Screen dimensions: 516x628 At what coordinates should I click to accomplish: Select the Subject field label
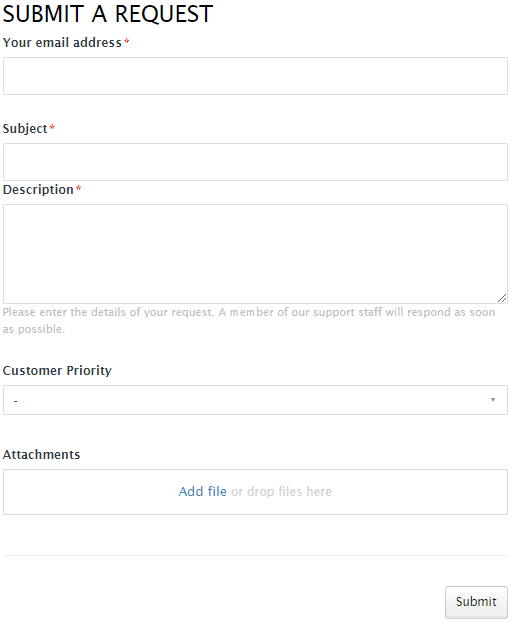[25, 129]
